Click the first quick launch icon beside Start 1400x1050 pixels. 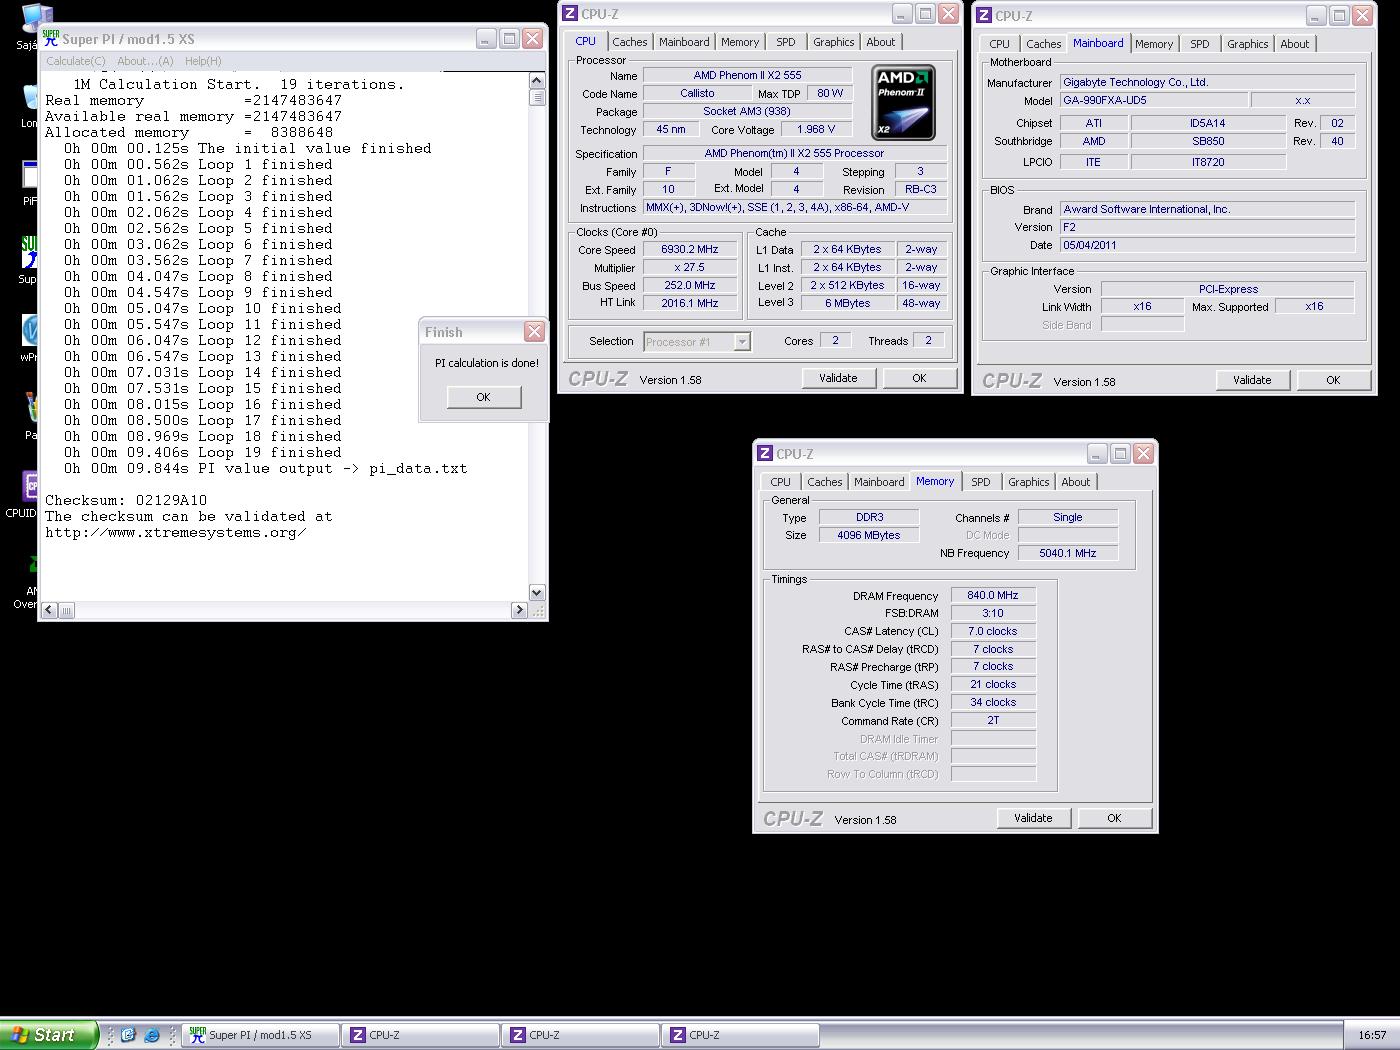[x=128, y=1035]
